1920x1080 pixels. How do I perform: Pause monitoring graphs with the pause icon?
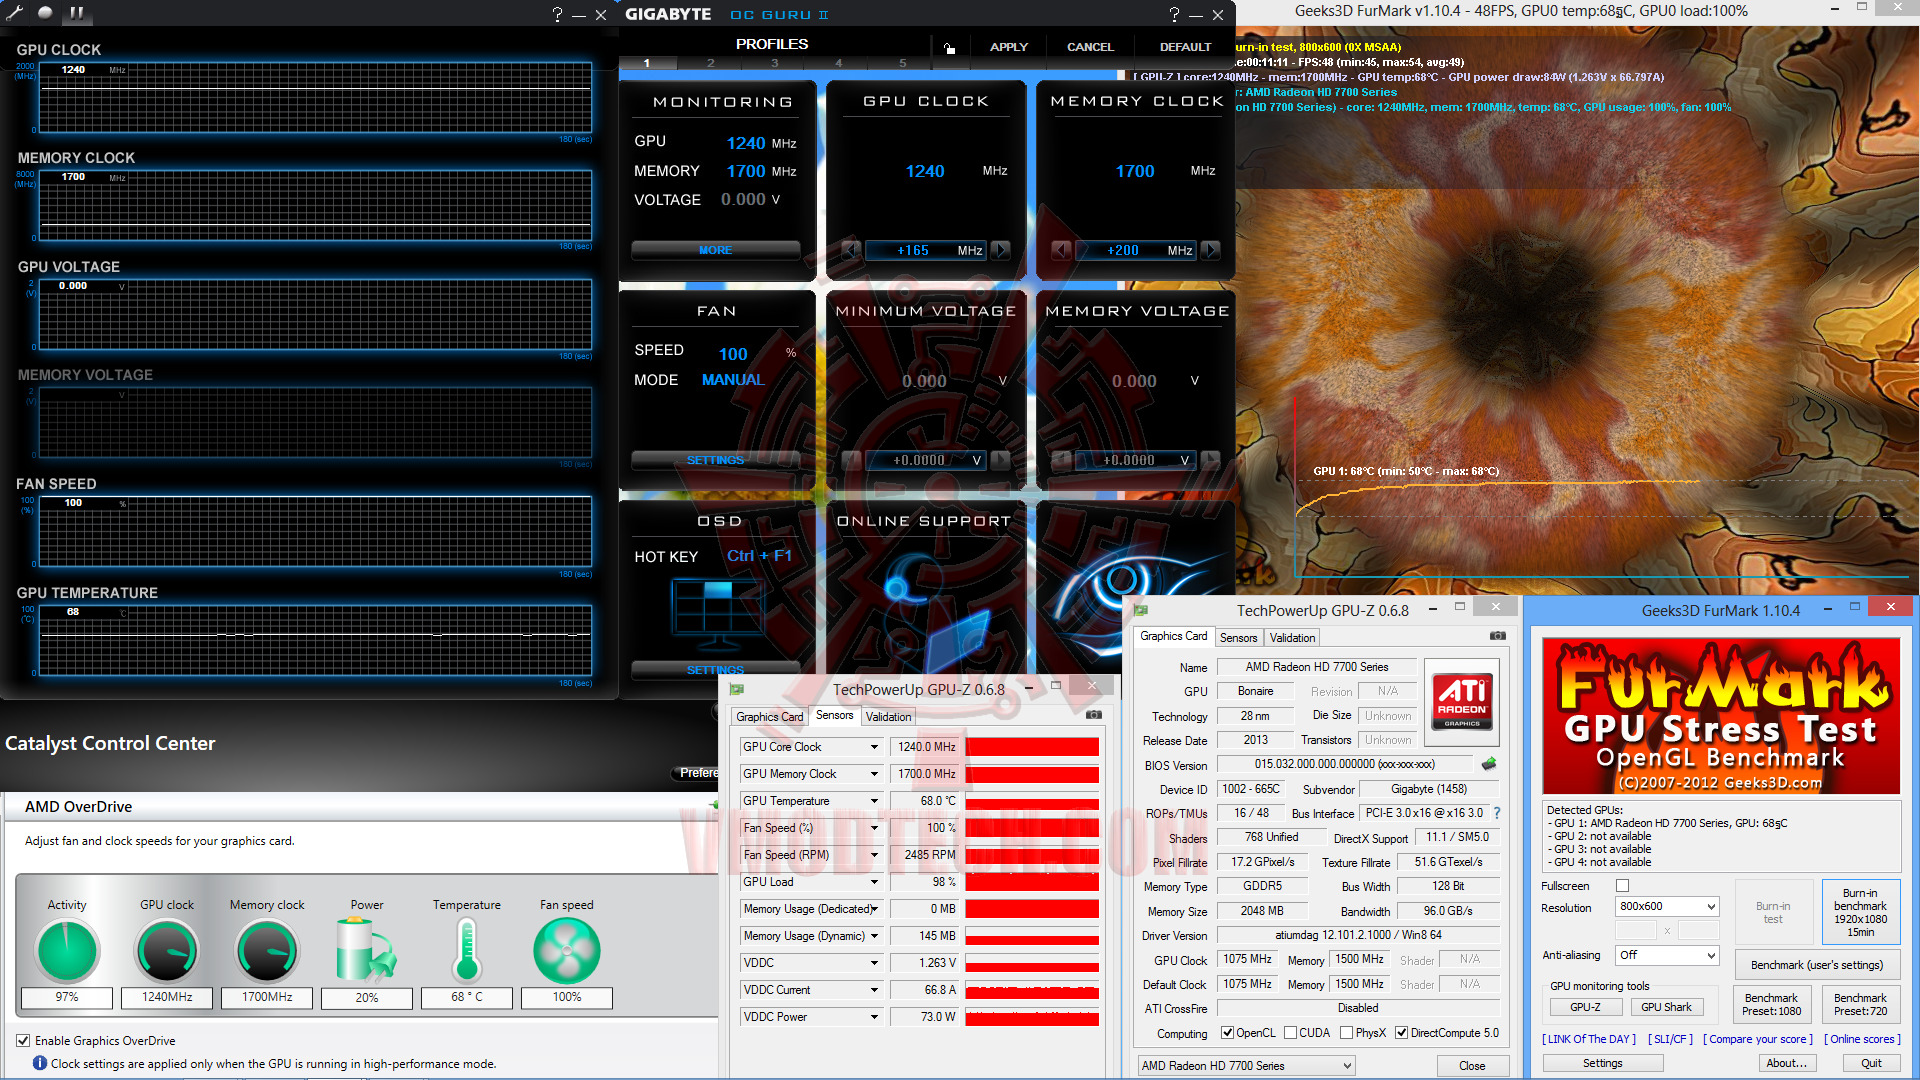(76, 14)
